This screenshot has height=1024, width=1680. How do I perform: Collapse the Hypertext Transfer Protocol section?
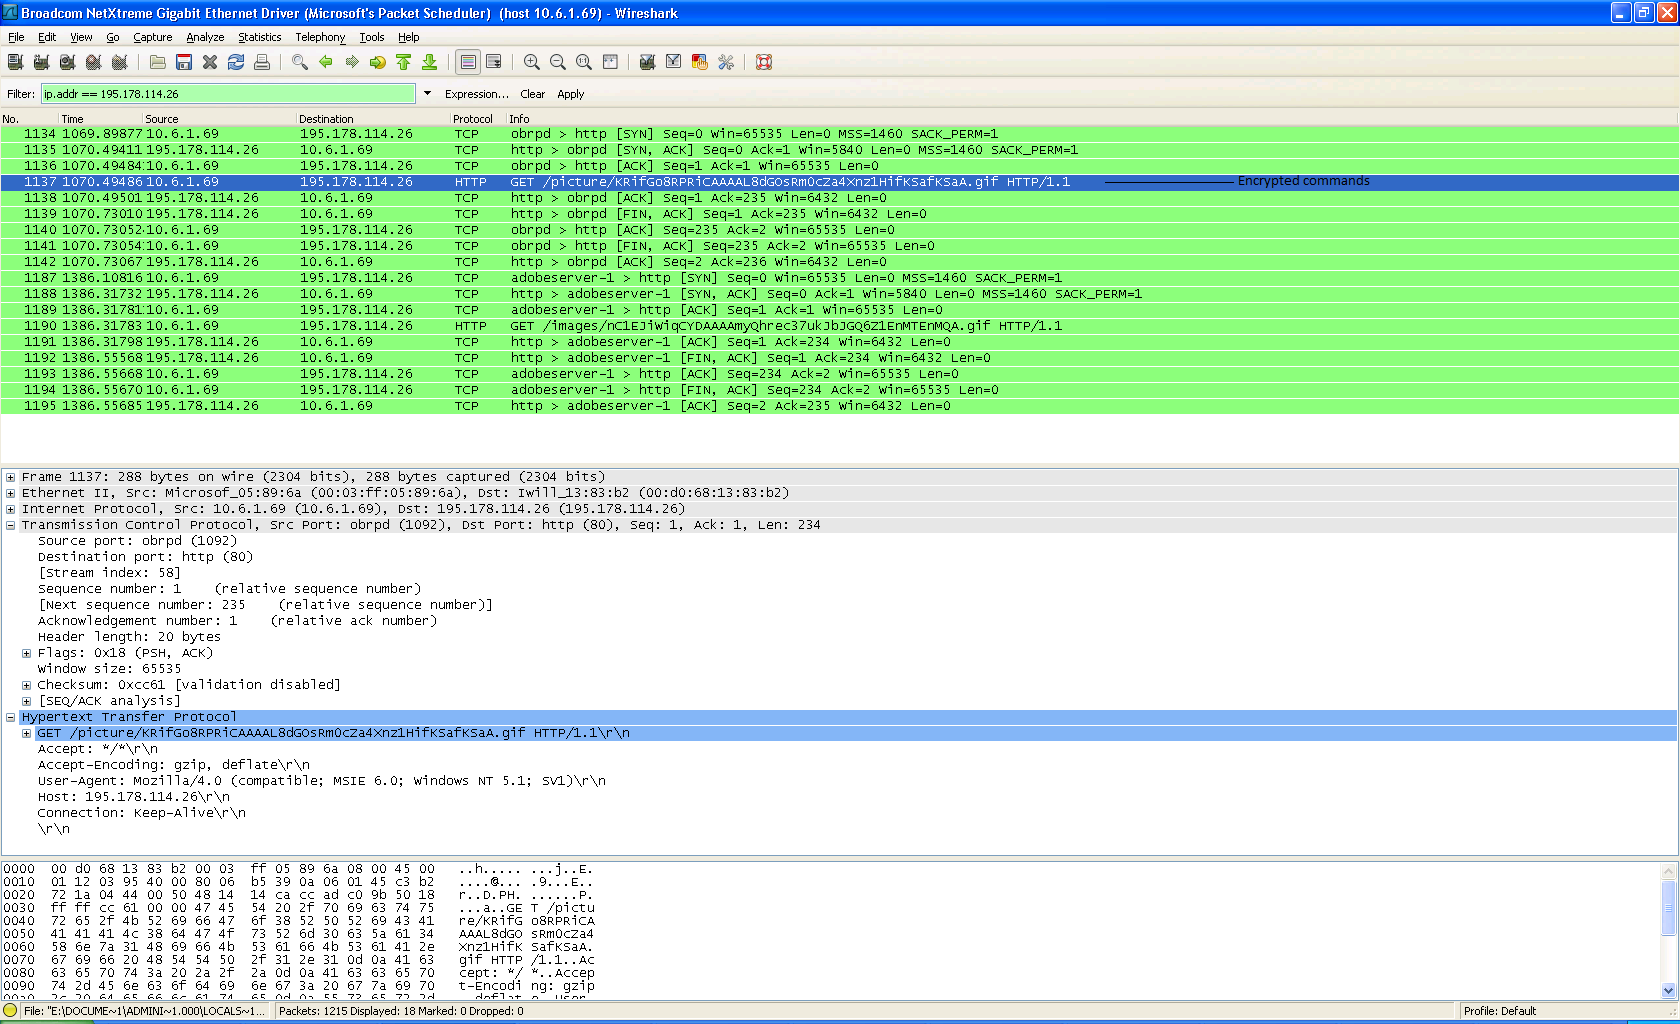(x=11, y=717)
